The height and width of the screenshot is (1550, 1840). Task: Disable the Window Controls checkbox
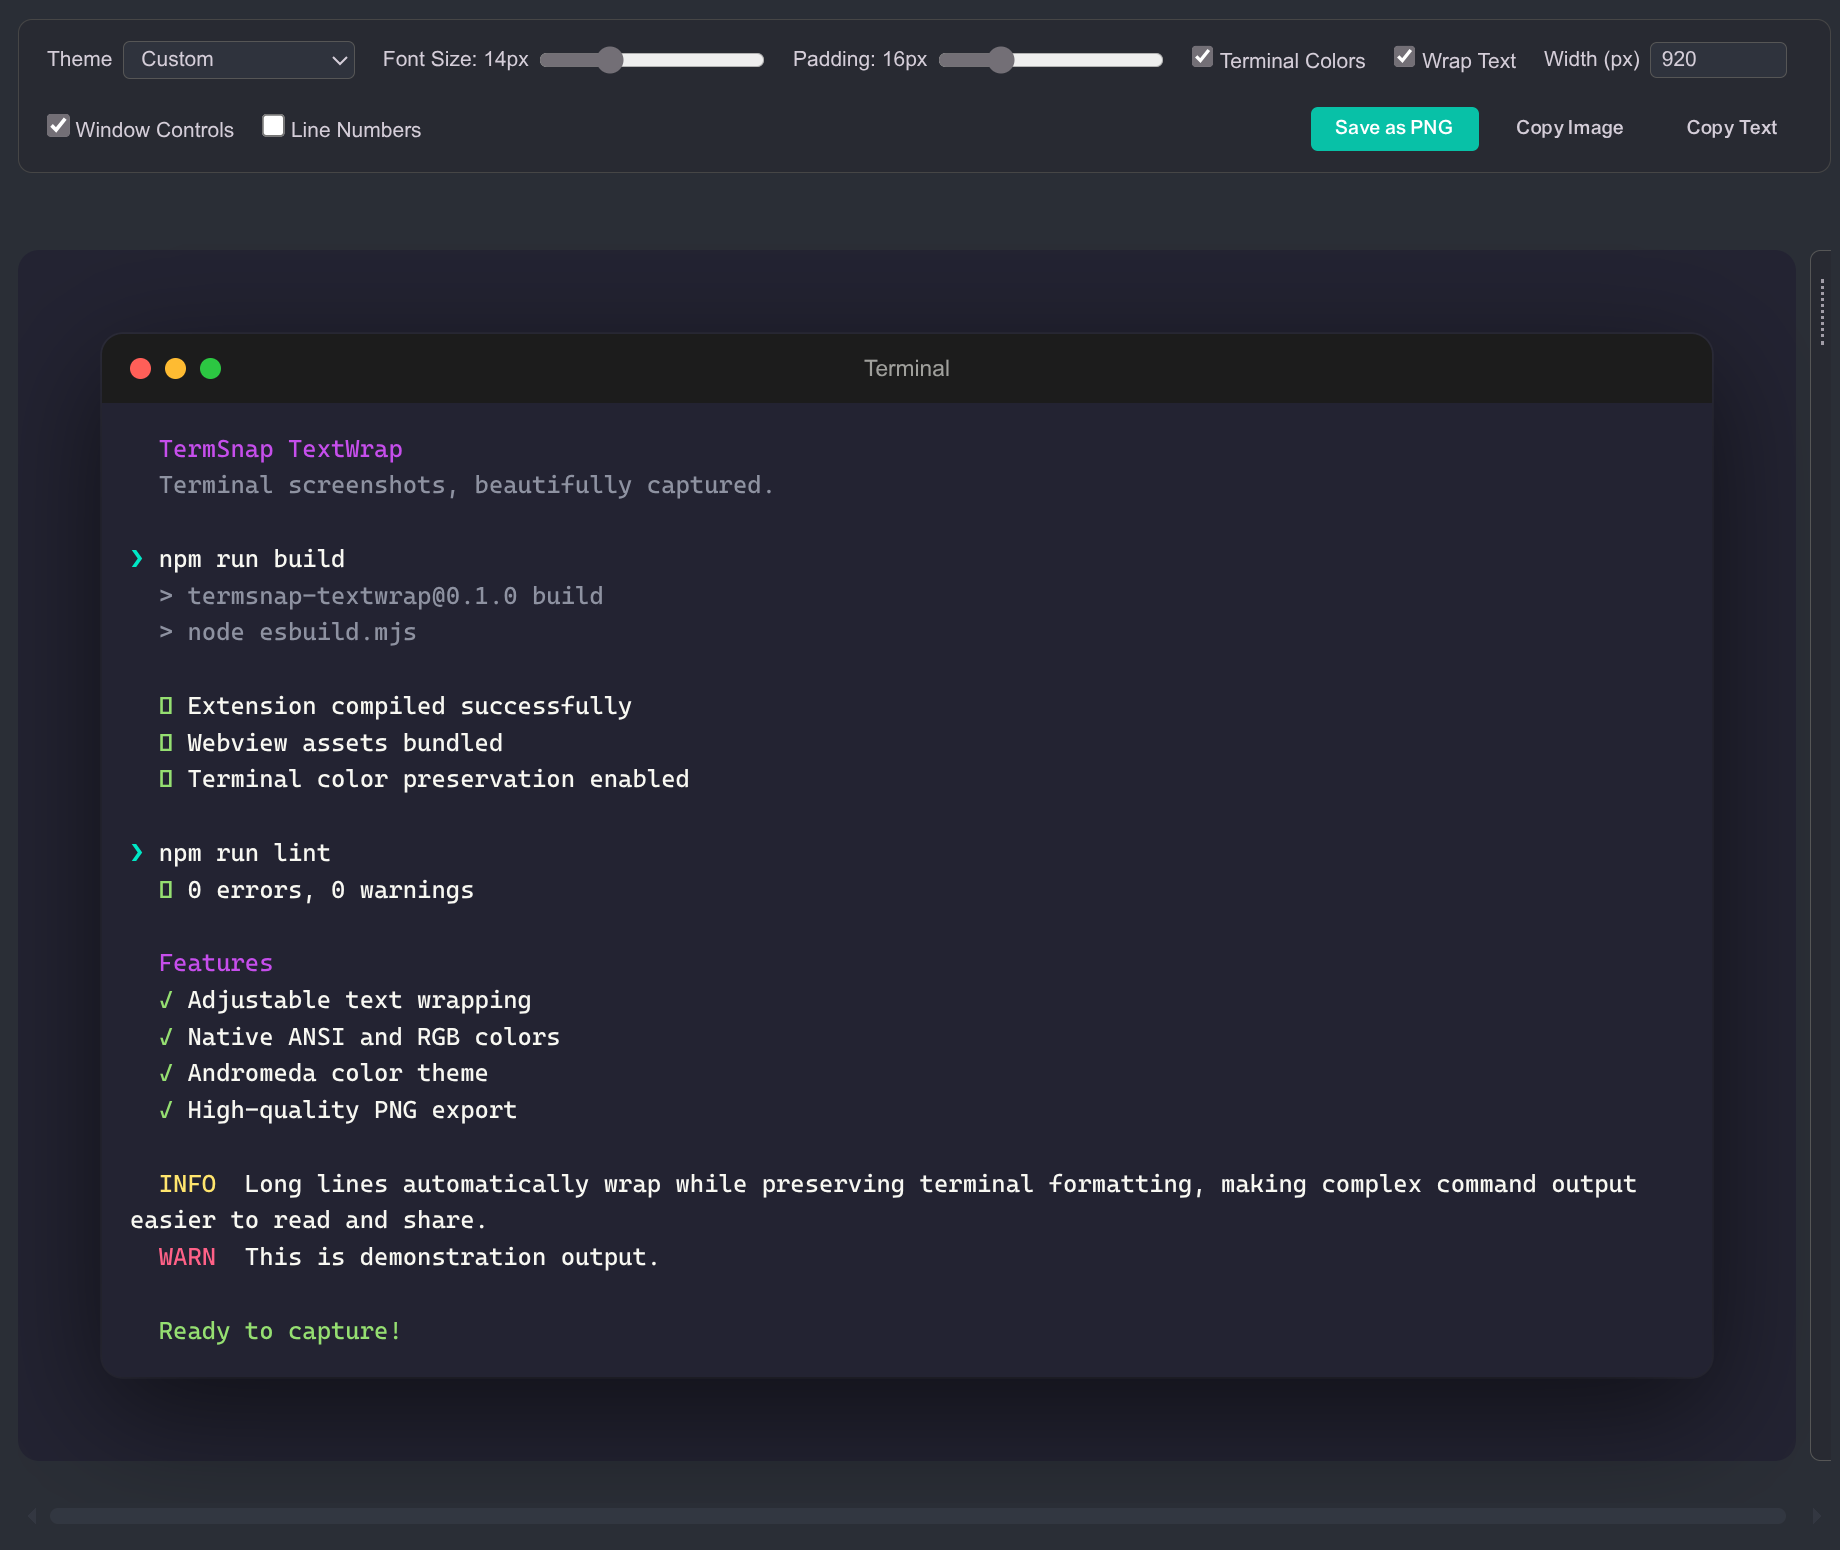pos(58,126)
